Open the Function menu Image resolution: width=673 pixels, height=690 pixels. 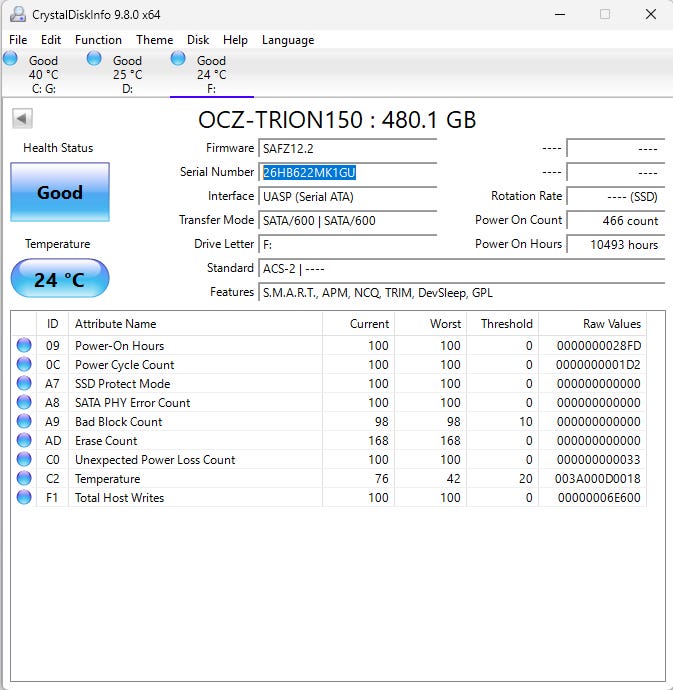coord(98,40)
